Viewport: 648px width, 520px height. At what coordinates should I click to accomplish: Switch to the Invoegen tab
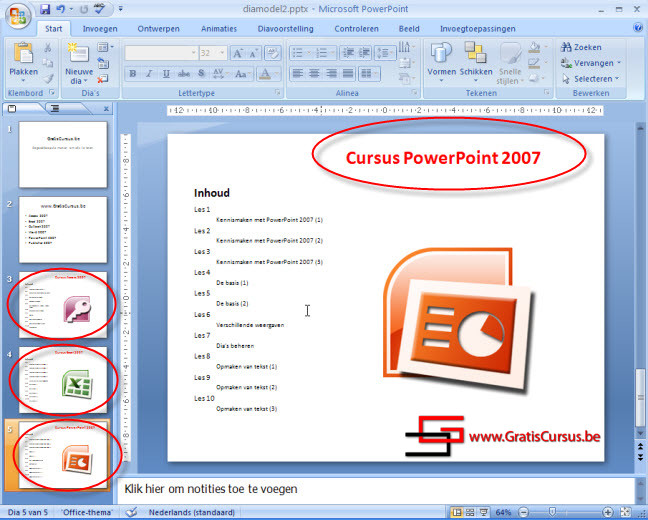100,29
